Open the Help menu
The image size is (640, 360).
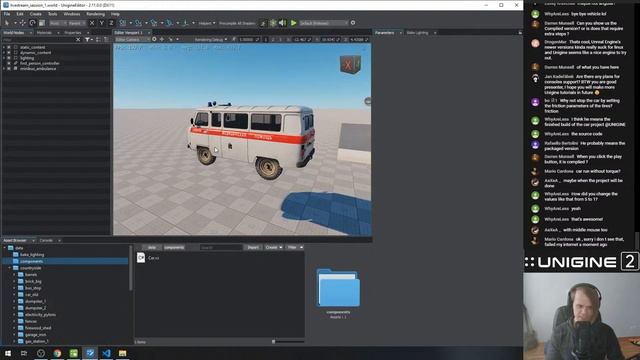[x=116, y=14]
